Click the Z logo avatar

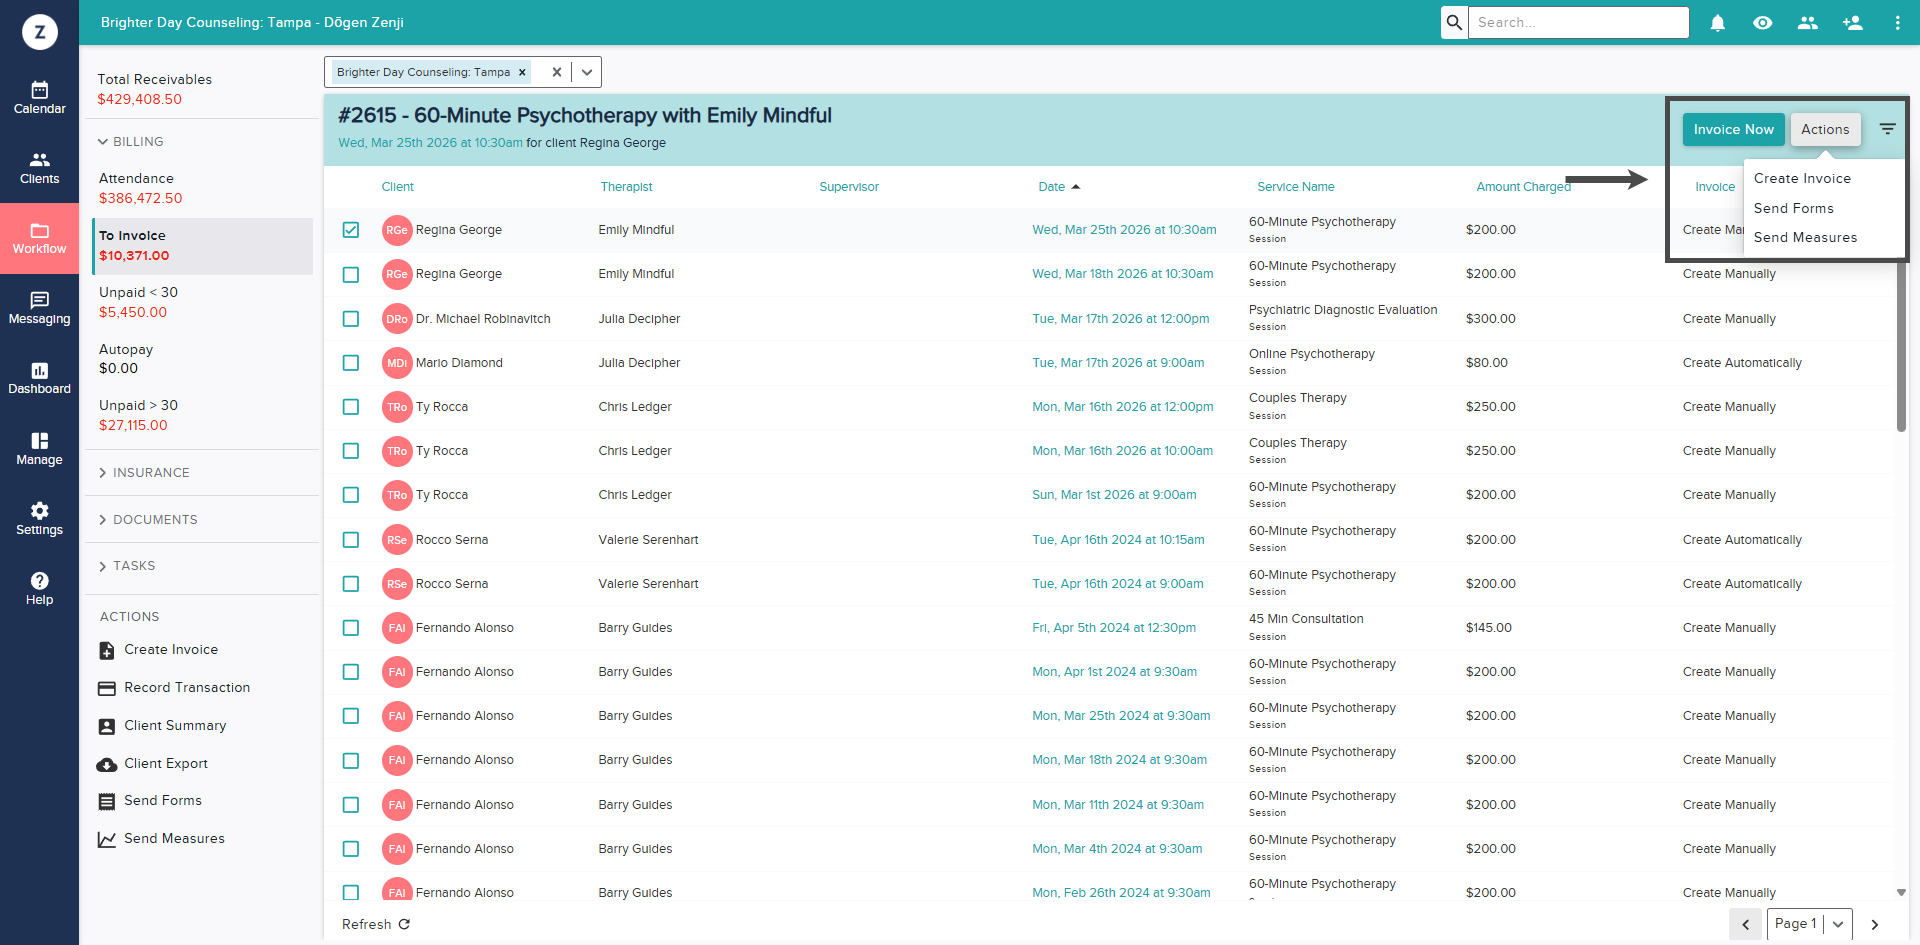coord(40,32)
